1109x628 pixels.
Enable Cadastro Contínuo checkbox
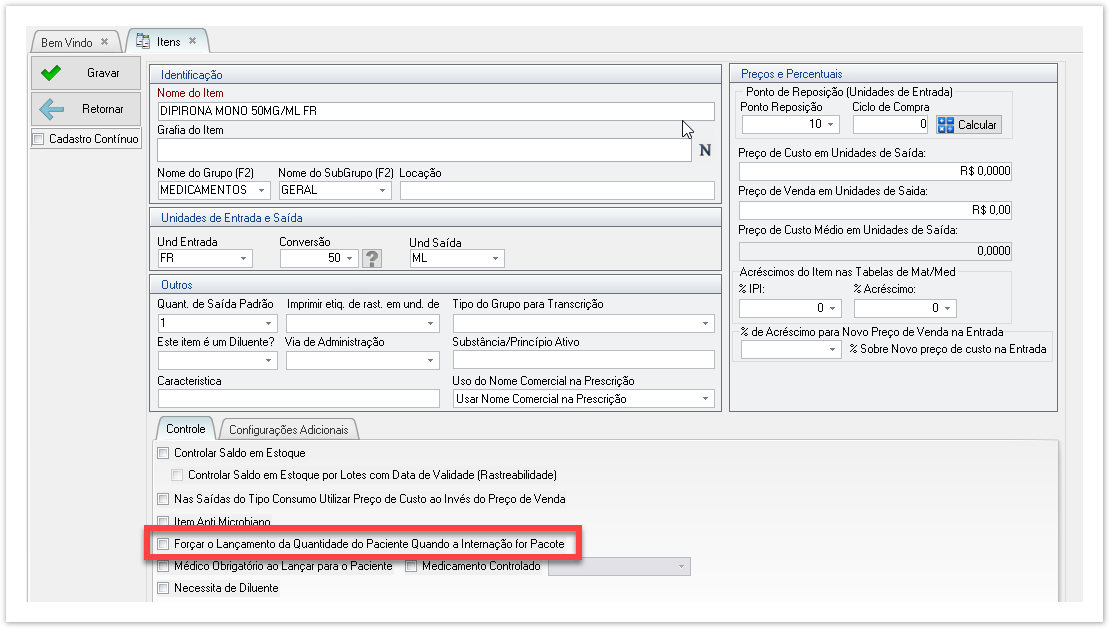click(39, 139)
